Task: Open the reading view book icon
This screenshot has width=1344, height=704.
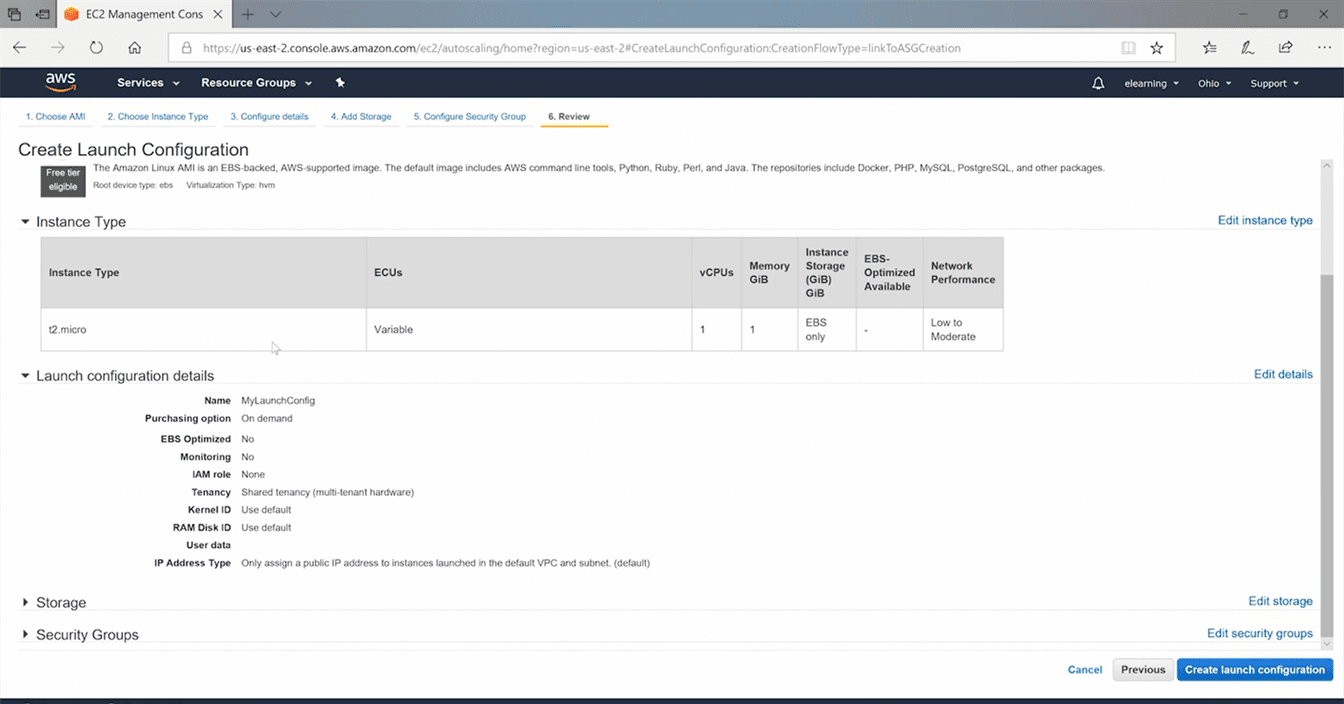Action: (x=1128, y=47)
